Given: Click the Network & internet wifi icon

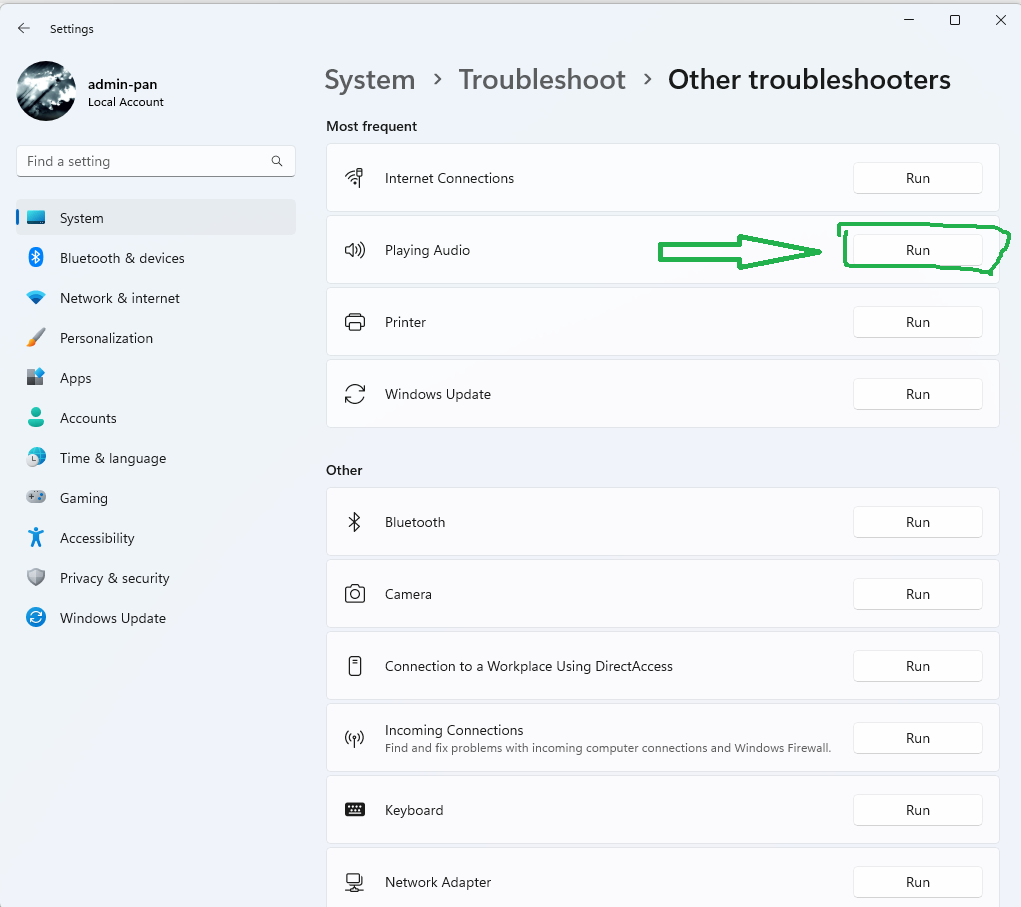Looking at the screenshot, I should coord(36,298).
